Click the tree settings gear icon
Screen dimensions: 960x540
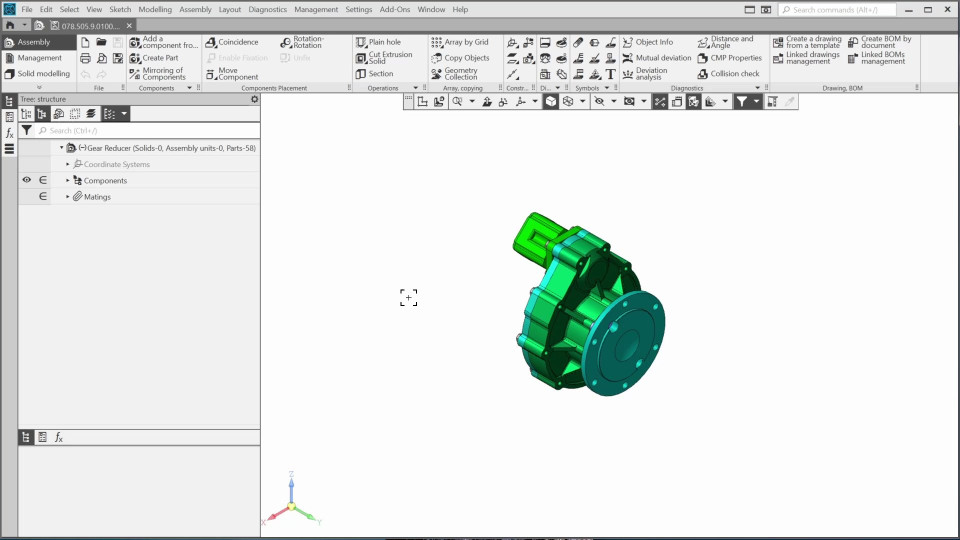pyautogui.click(x=254, y=99)
